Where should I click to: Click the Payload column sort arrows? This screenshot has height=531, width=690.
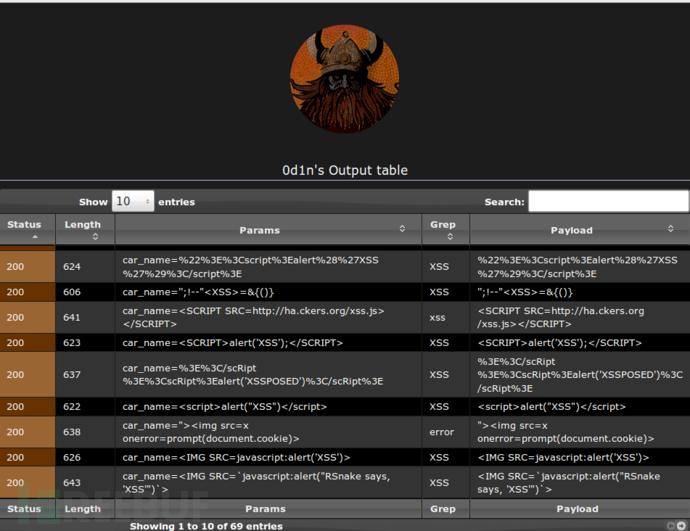[670, 229]
